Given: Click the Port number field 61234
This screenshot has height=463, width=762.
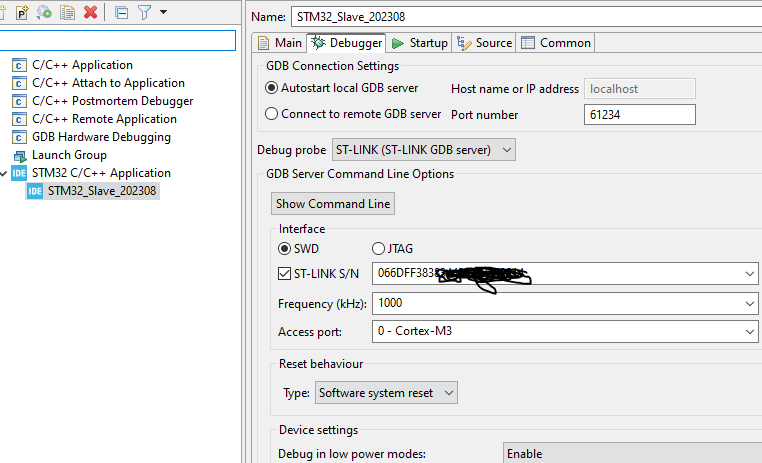Looking at the screenshot, I should coord(640,115).
